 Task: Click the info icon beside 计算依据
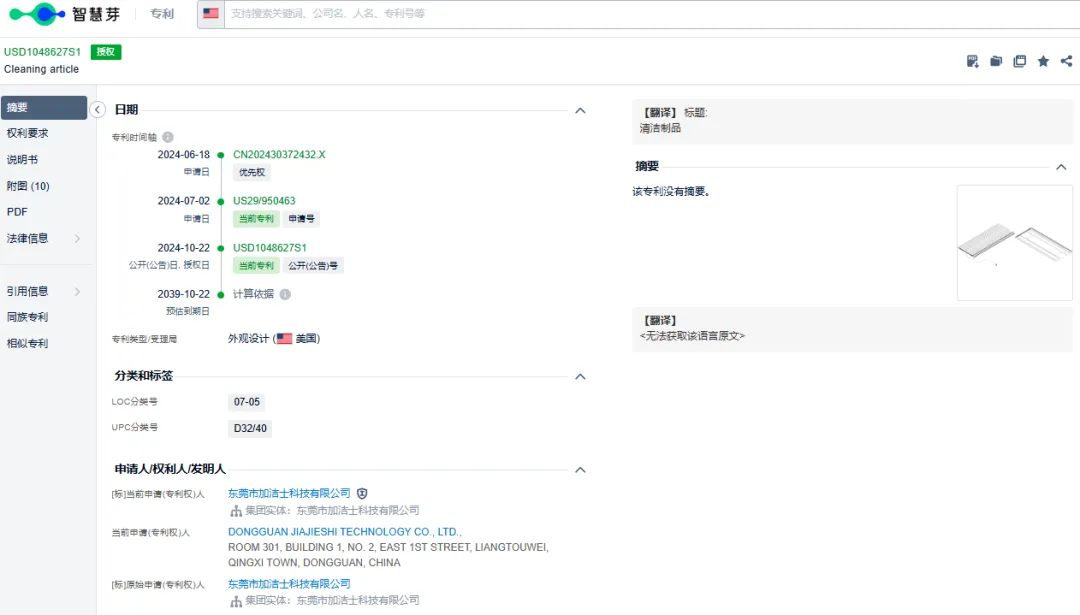tap(285, 294)
